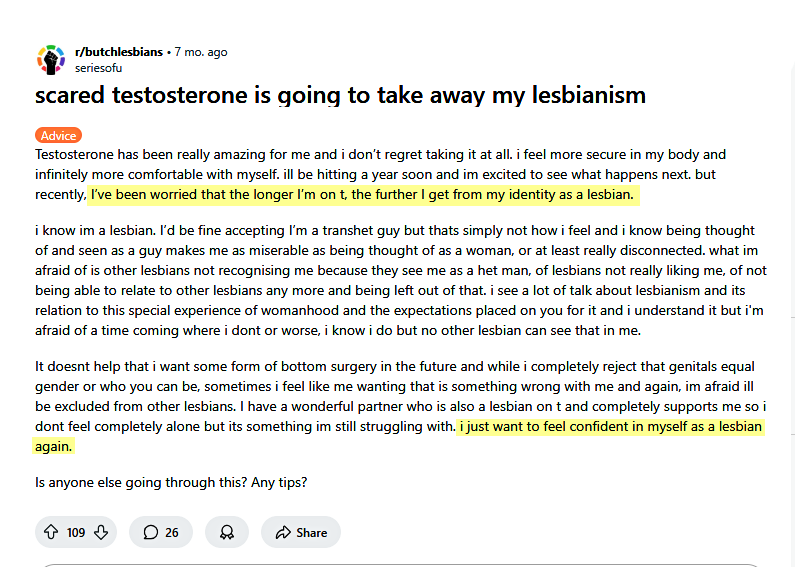
Task: Filter by the orange Advice flair
Action: (58, 135)
